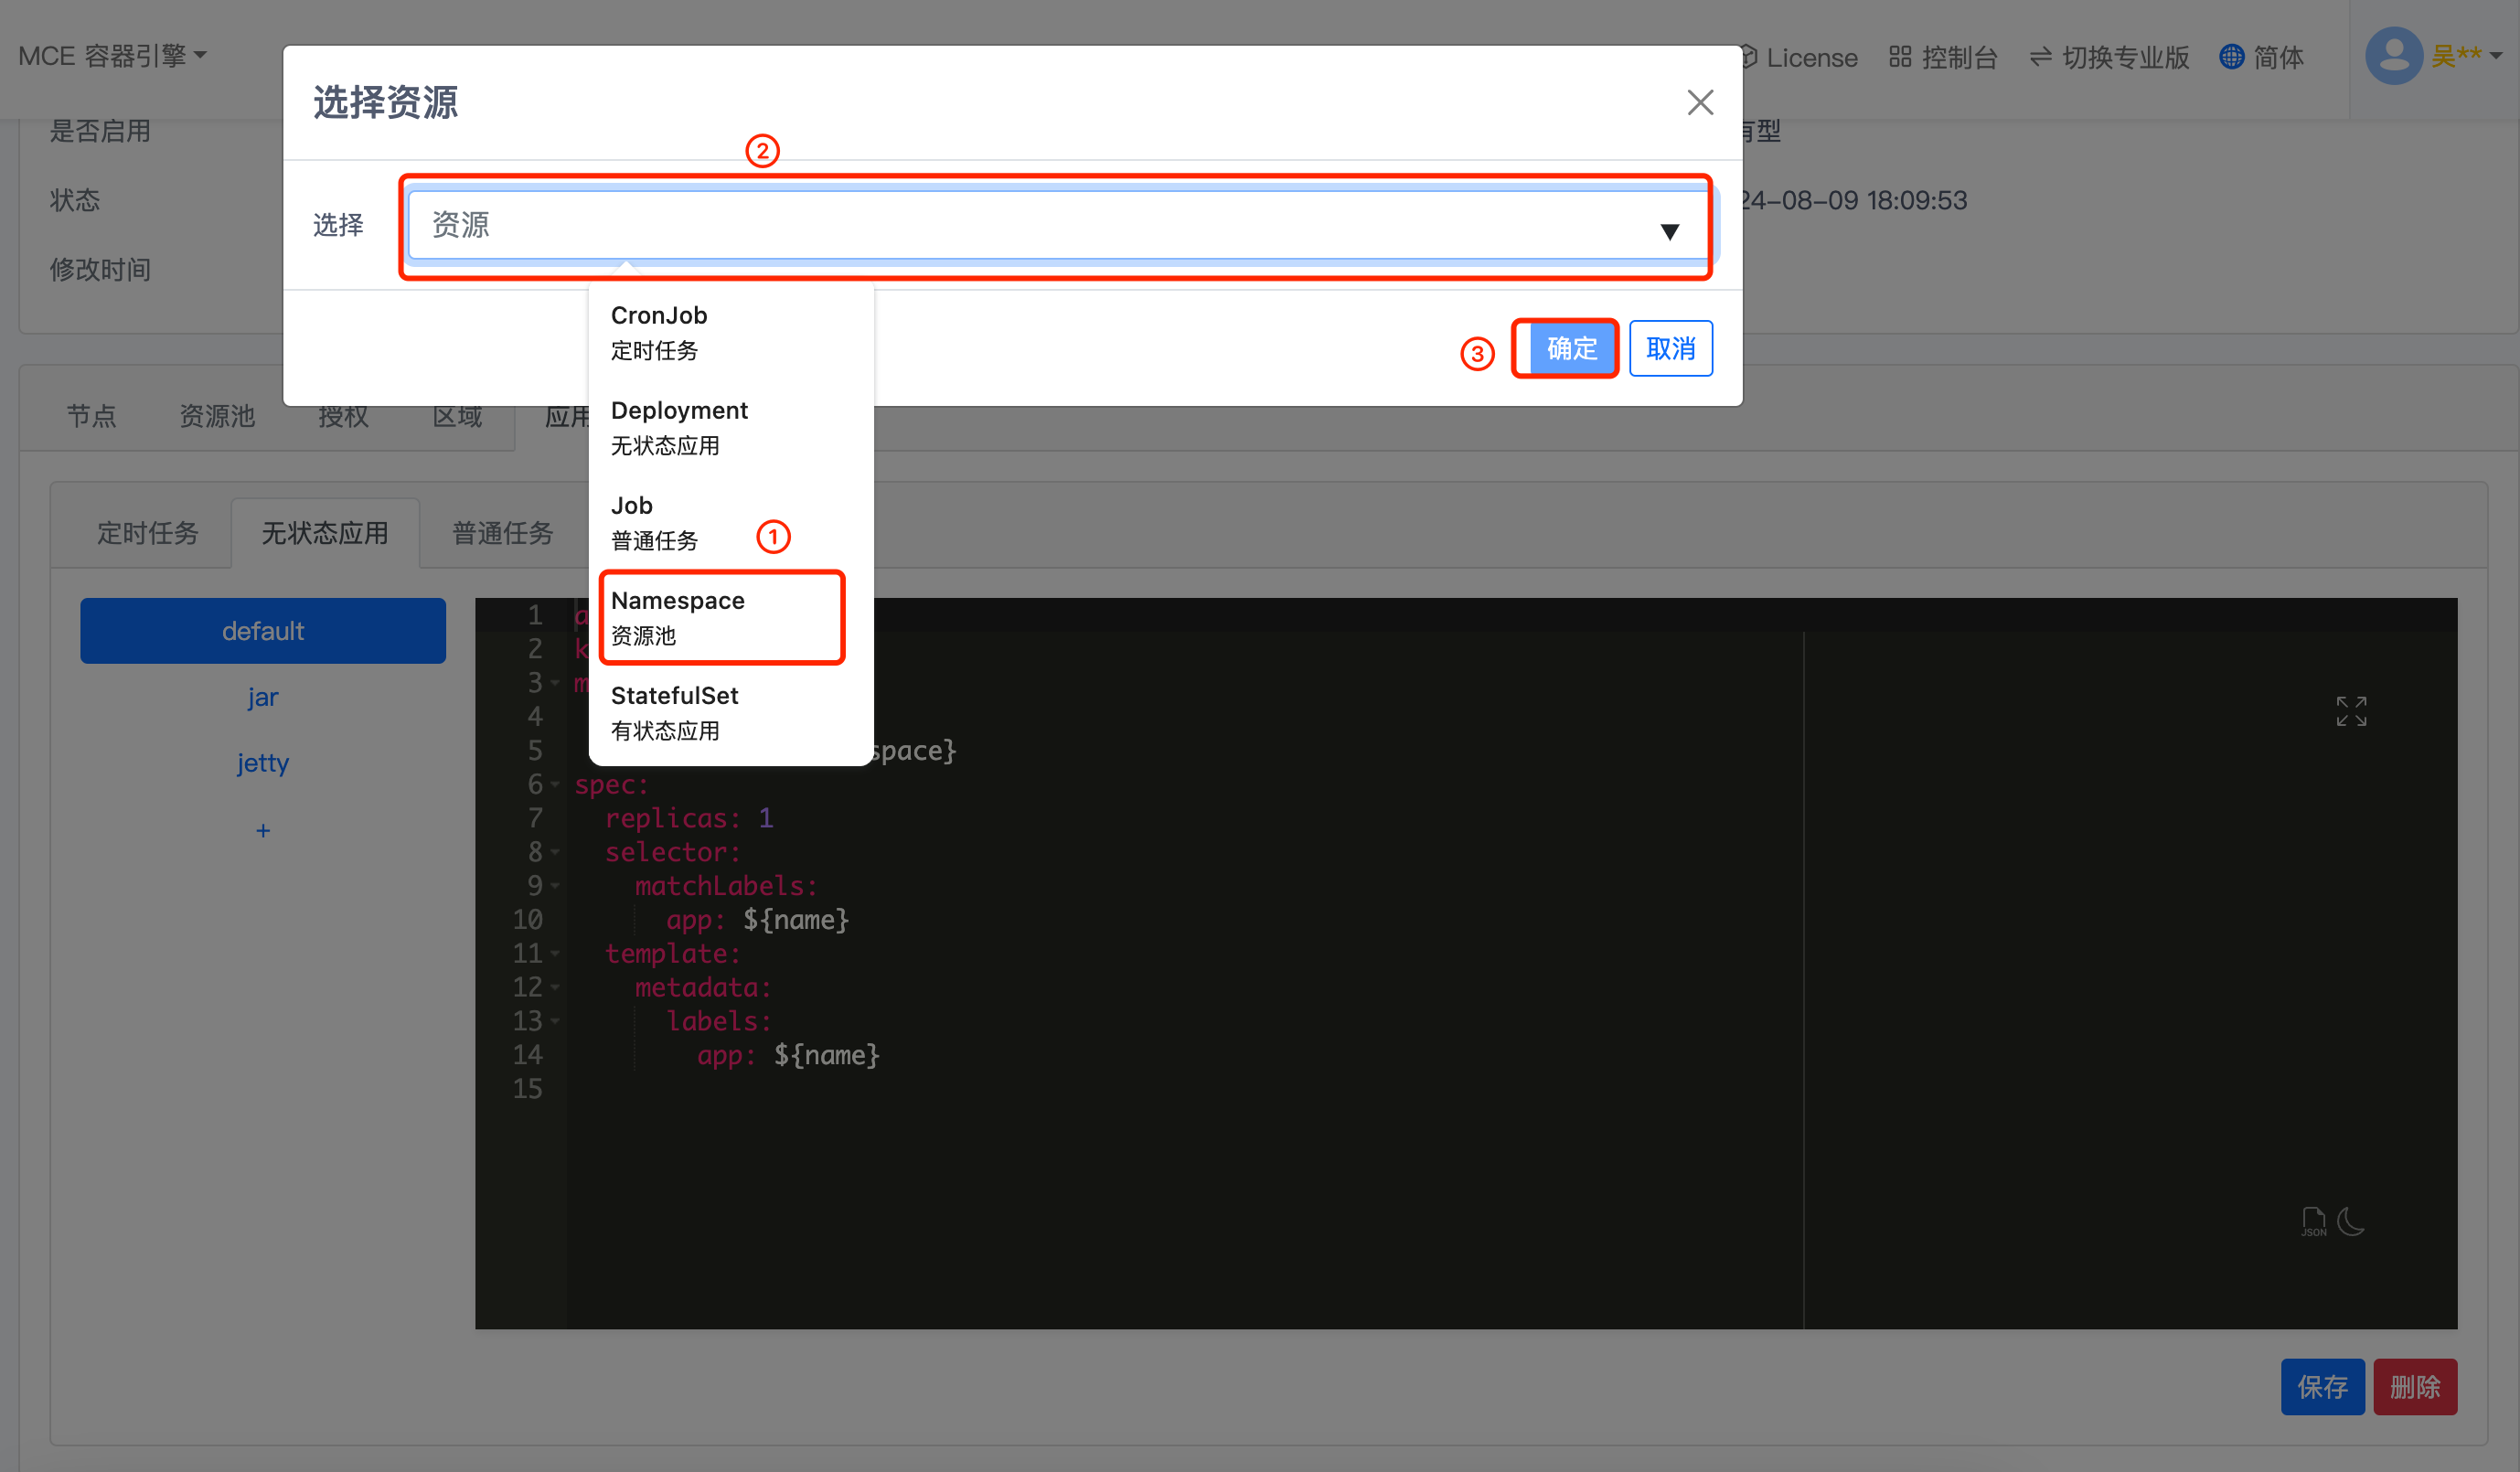Select StatefulSet 有状态应用 option
Viewport: 2520px width, 1472px height.
731,712
